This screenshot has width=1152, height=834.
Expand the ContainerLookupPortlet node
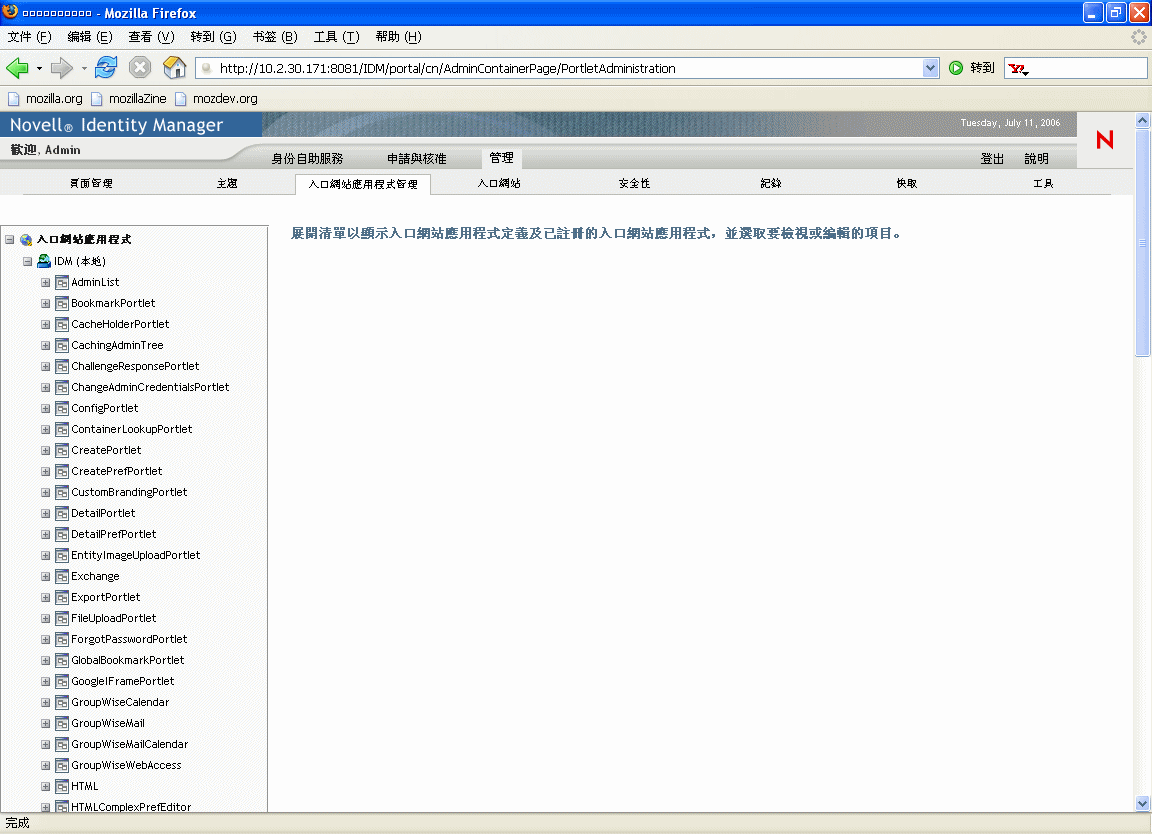coord(46,429)
